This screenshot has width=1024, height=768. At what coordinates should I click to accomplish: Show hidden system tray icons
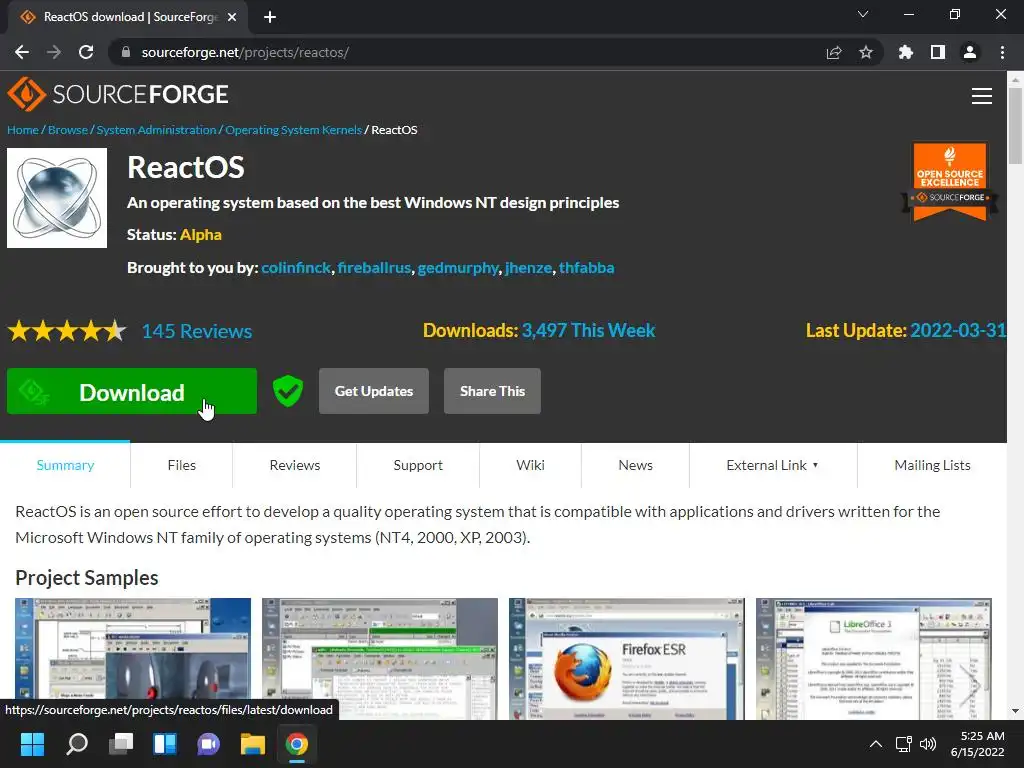(876, 744)
